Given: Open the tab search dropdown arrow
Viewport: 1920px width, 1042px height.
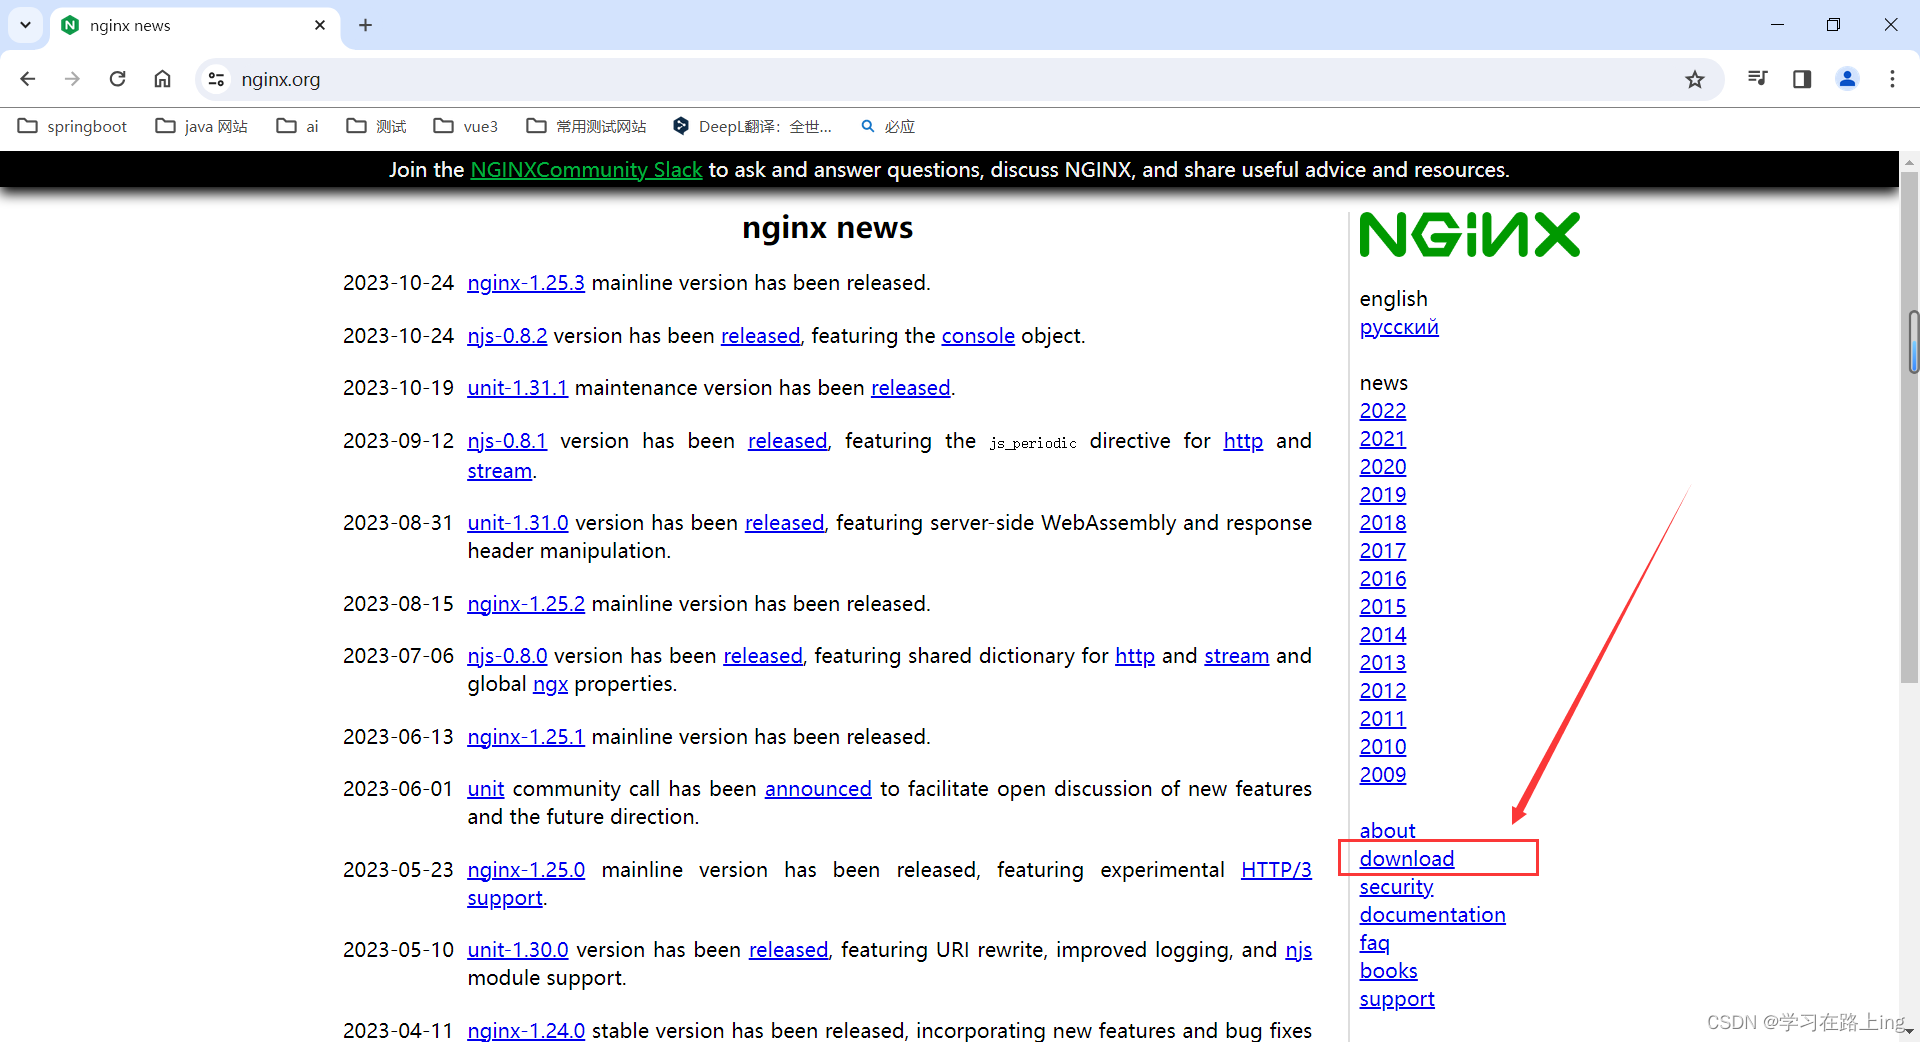Looking at the screenshot, I should tap(25, 25).
